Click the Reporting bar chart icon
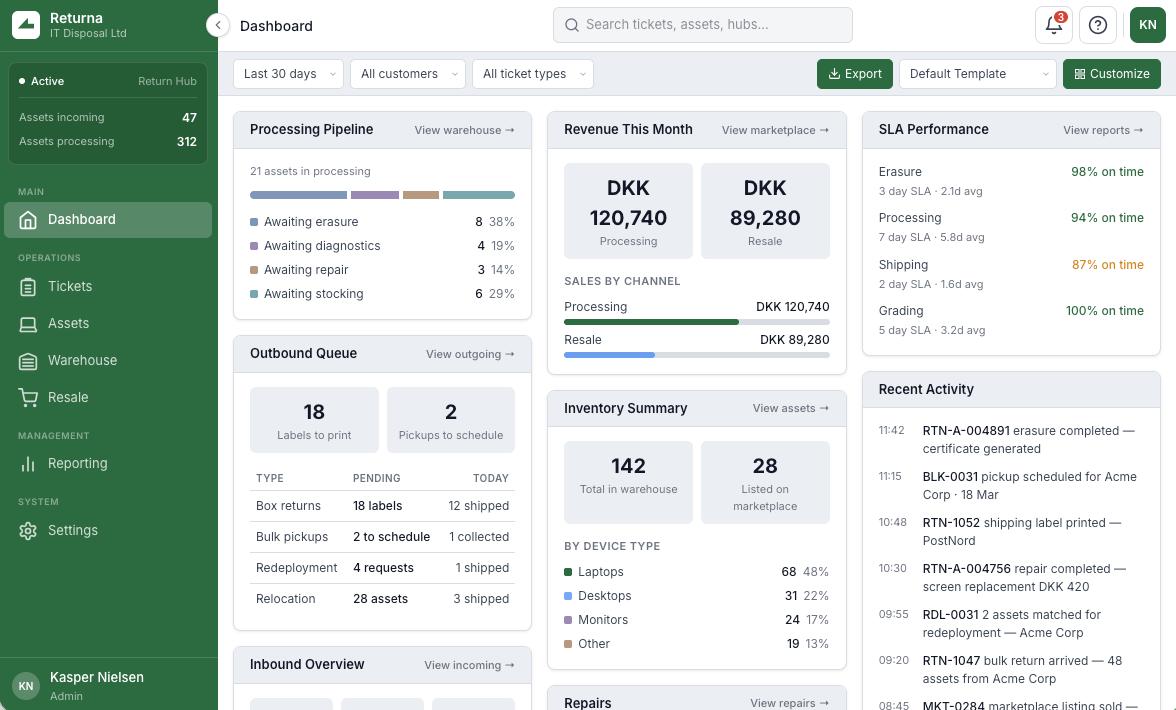 coord(28,464)
